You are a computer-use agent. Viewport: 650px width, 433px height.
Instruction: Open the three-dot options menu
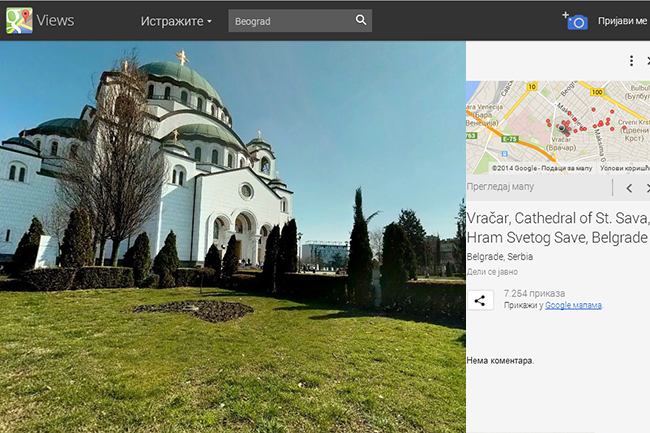[x=631, y=61]
